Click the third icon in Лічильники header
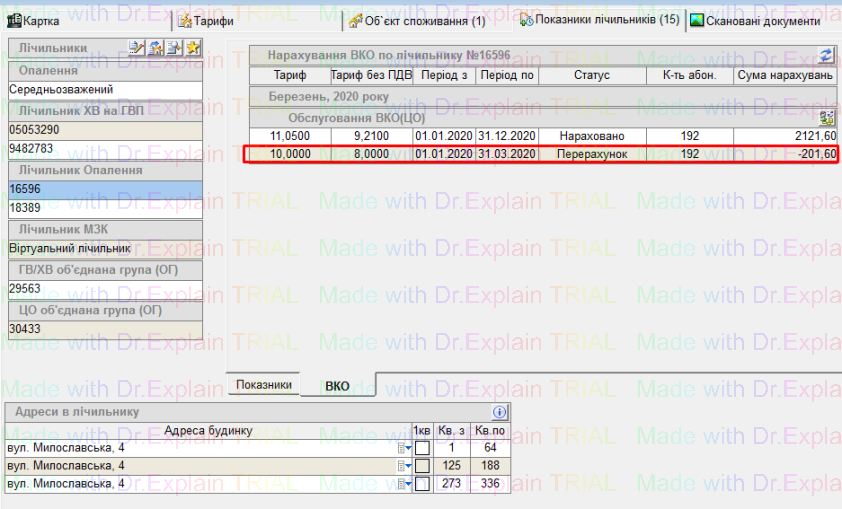This screenshot has width=842, height=509. pyautogui.click(x=174, y=48)
